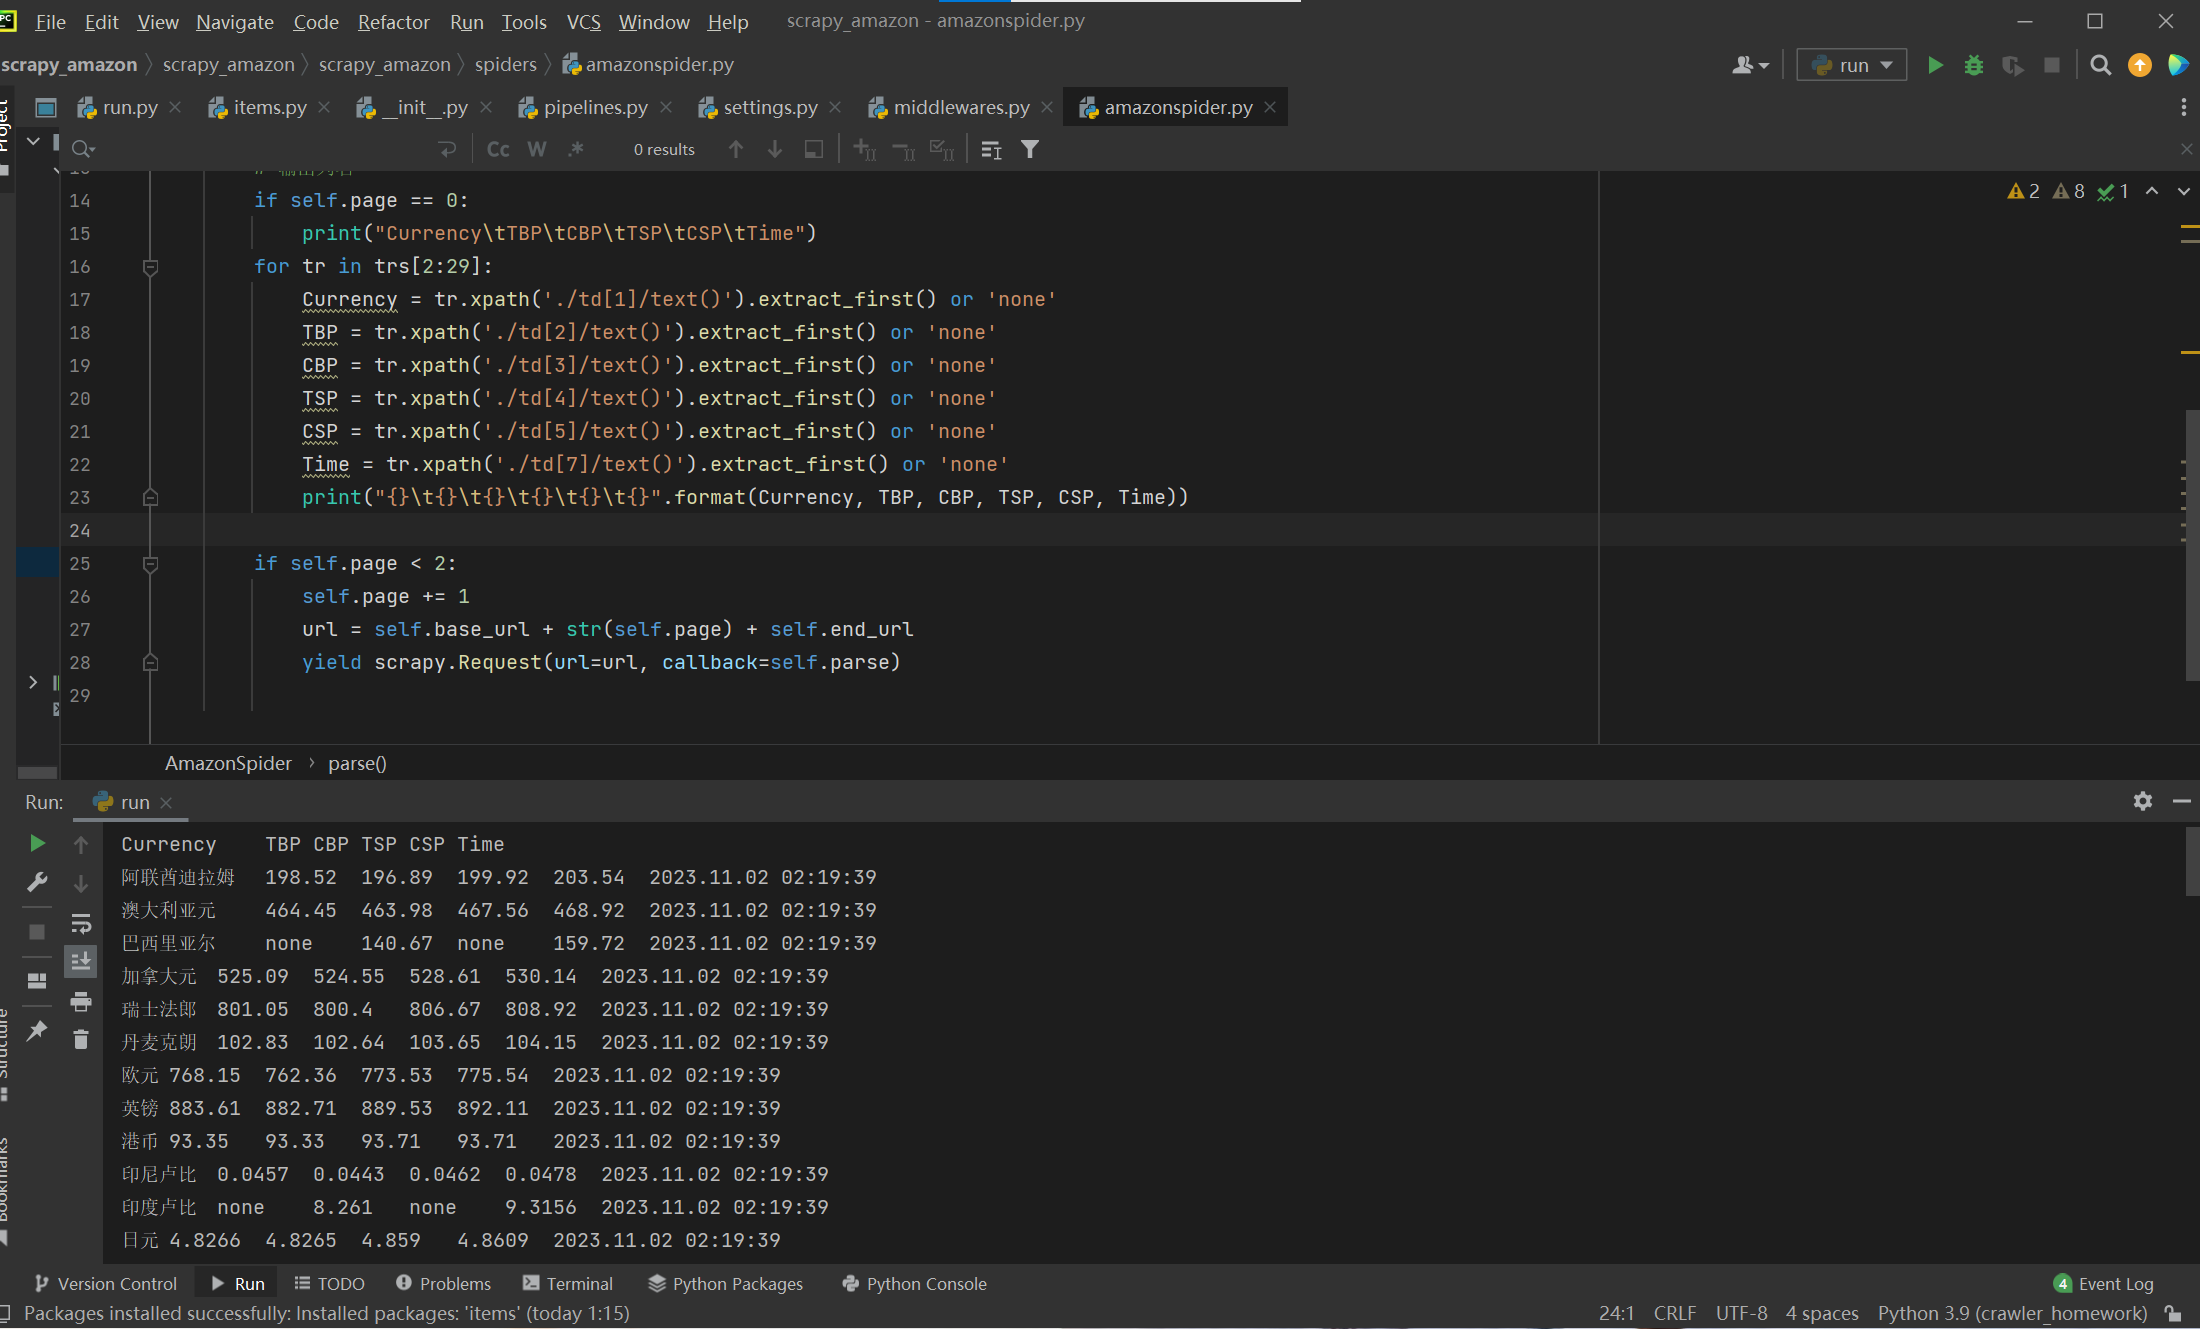Image resolution: width=2200 pixels, height=1329 pixels.
Task: Open Run panel settings gear
Action: pyautogui.click(x=2143, y=801)
